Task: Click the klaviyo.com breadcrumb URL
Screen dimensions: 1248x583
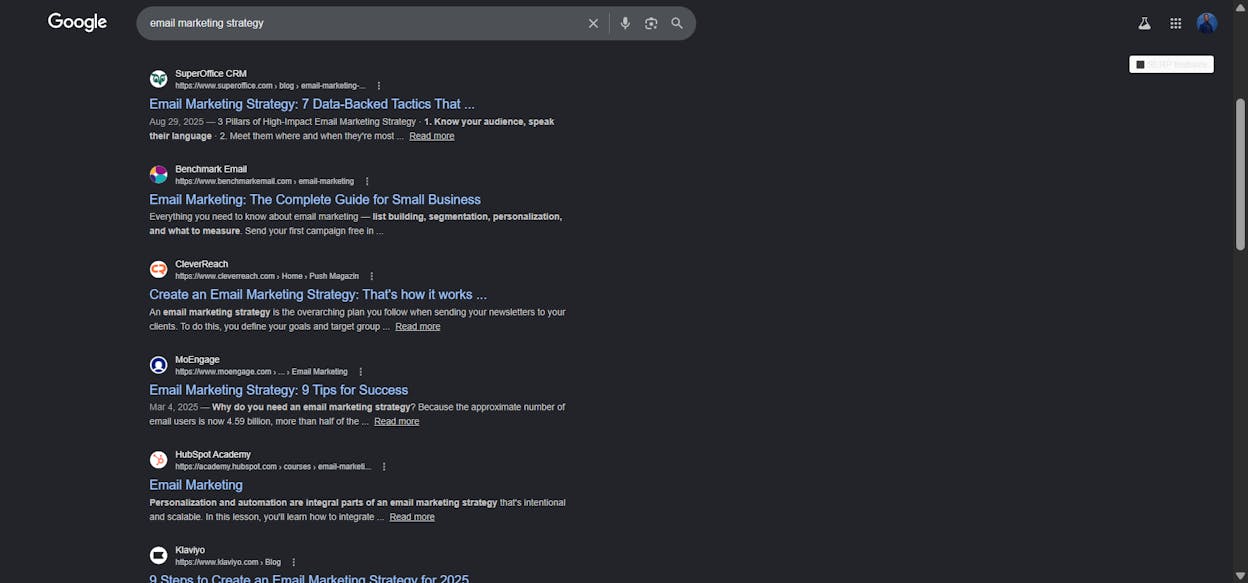Action: point(228,563)
